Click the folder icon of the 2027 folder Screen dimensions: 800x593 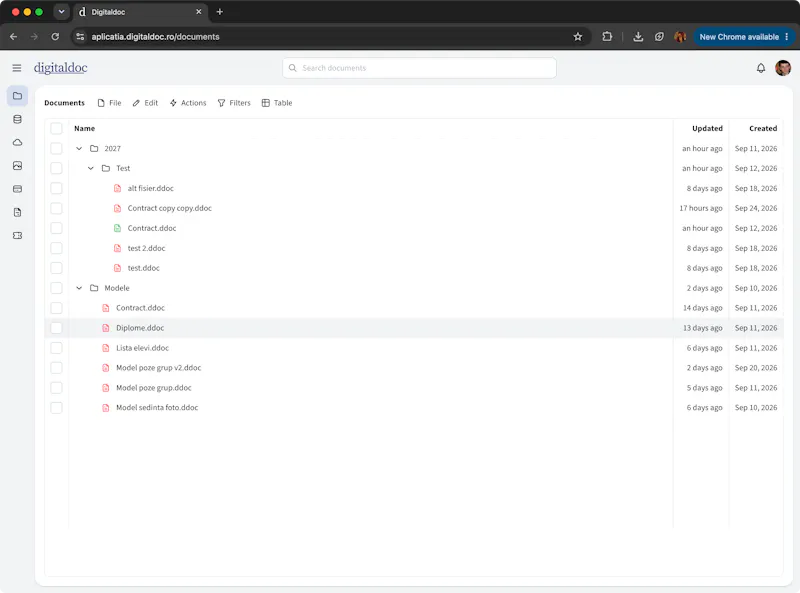[x=94, y=149]
